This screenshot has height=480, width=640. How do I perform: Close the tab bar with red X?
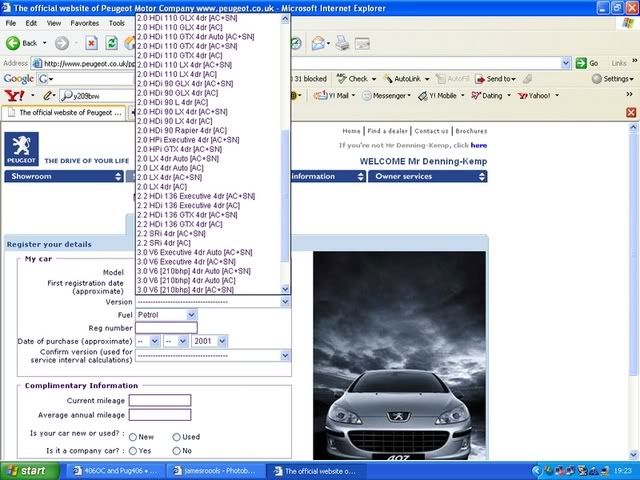(x=631, y=112)
